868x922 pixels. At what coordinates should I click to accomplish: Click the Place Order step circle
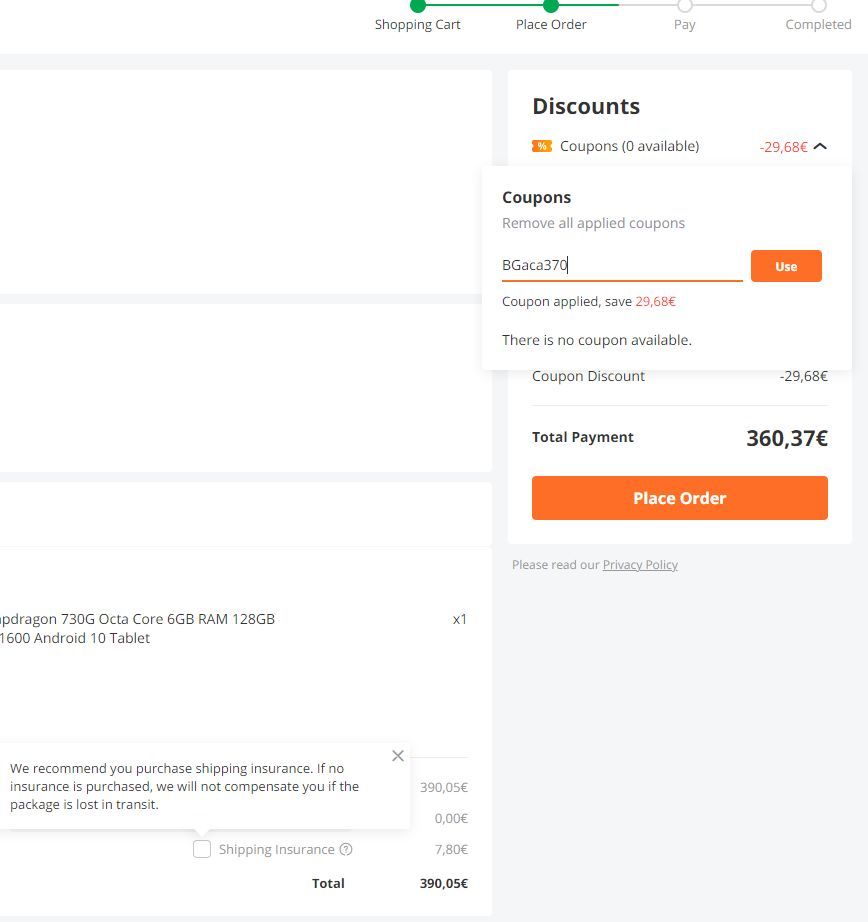pos(551,6)
